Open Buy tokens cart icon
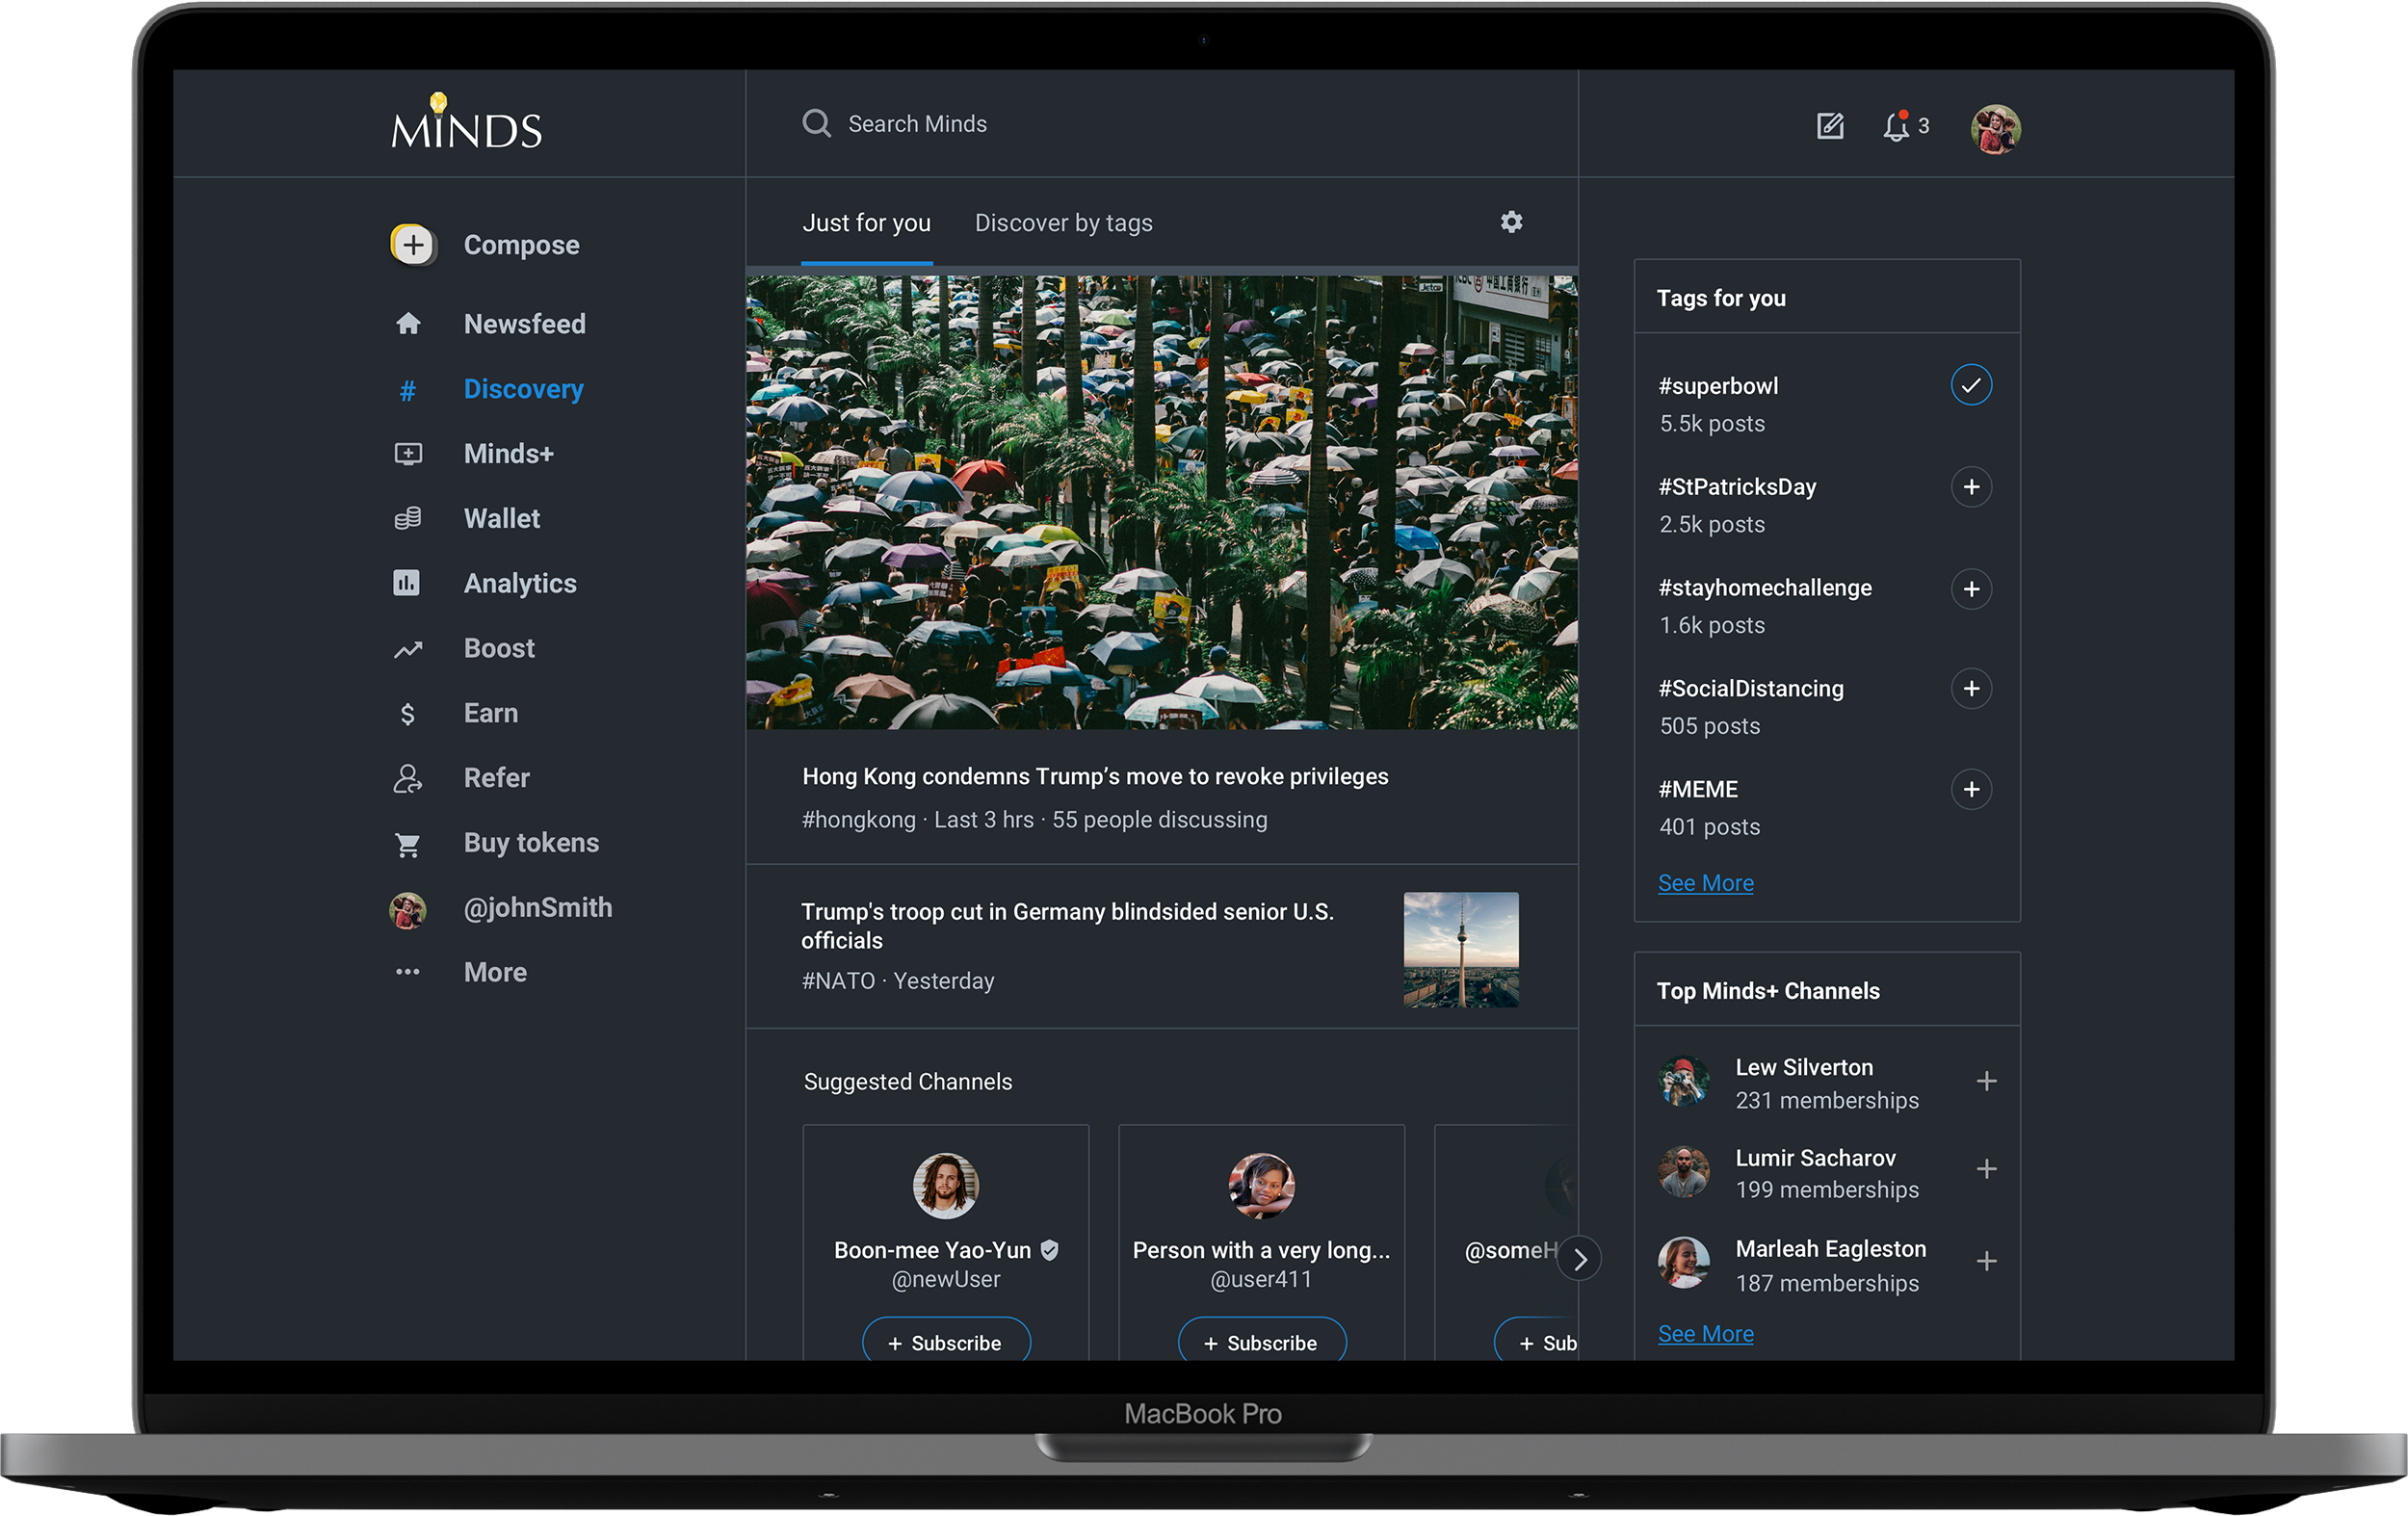The height and width of the screenshot is (1516, 2408). point(407,844)
